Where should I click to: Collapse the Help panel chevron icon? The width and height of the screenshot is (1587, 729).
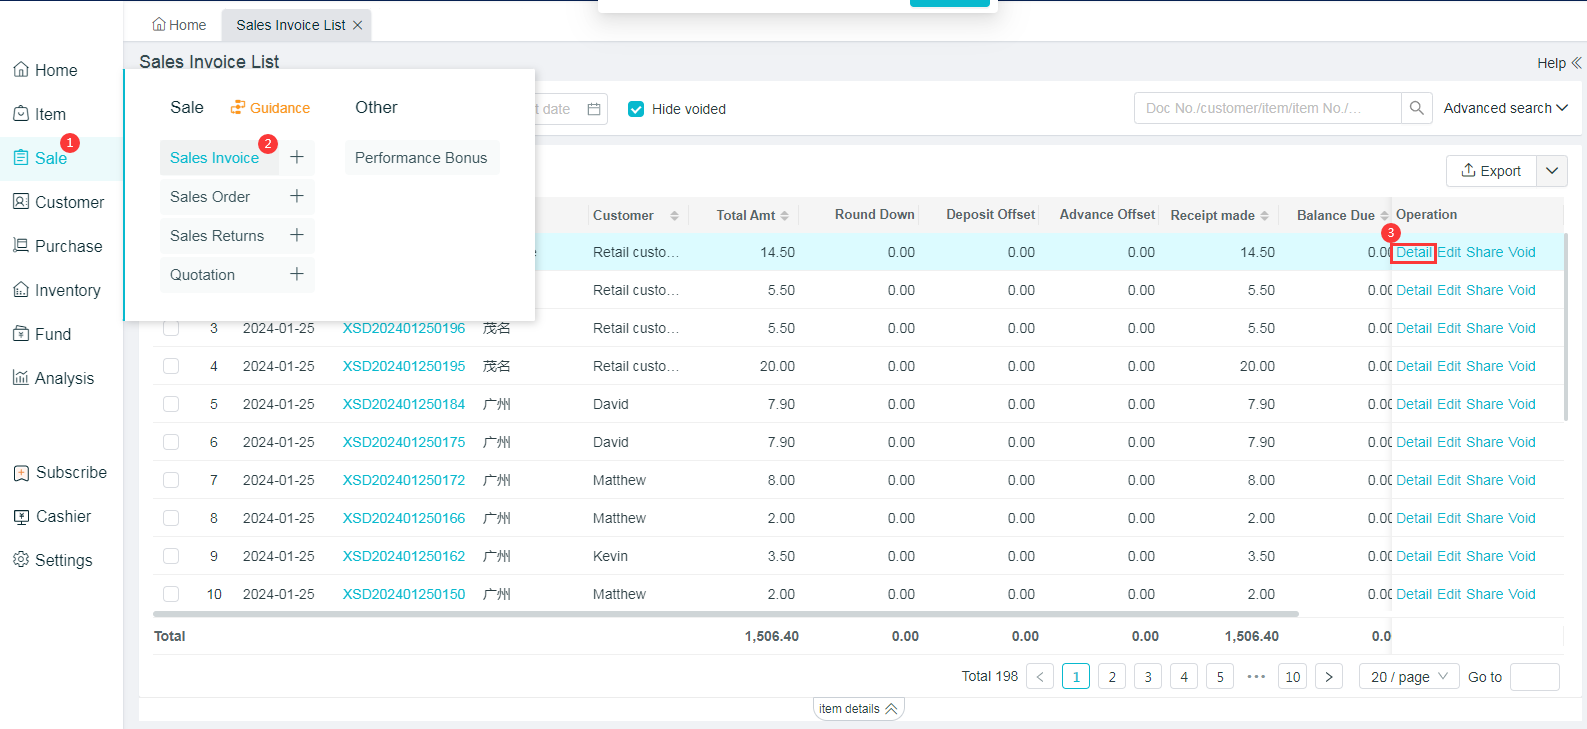(x=1576, y=63)
